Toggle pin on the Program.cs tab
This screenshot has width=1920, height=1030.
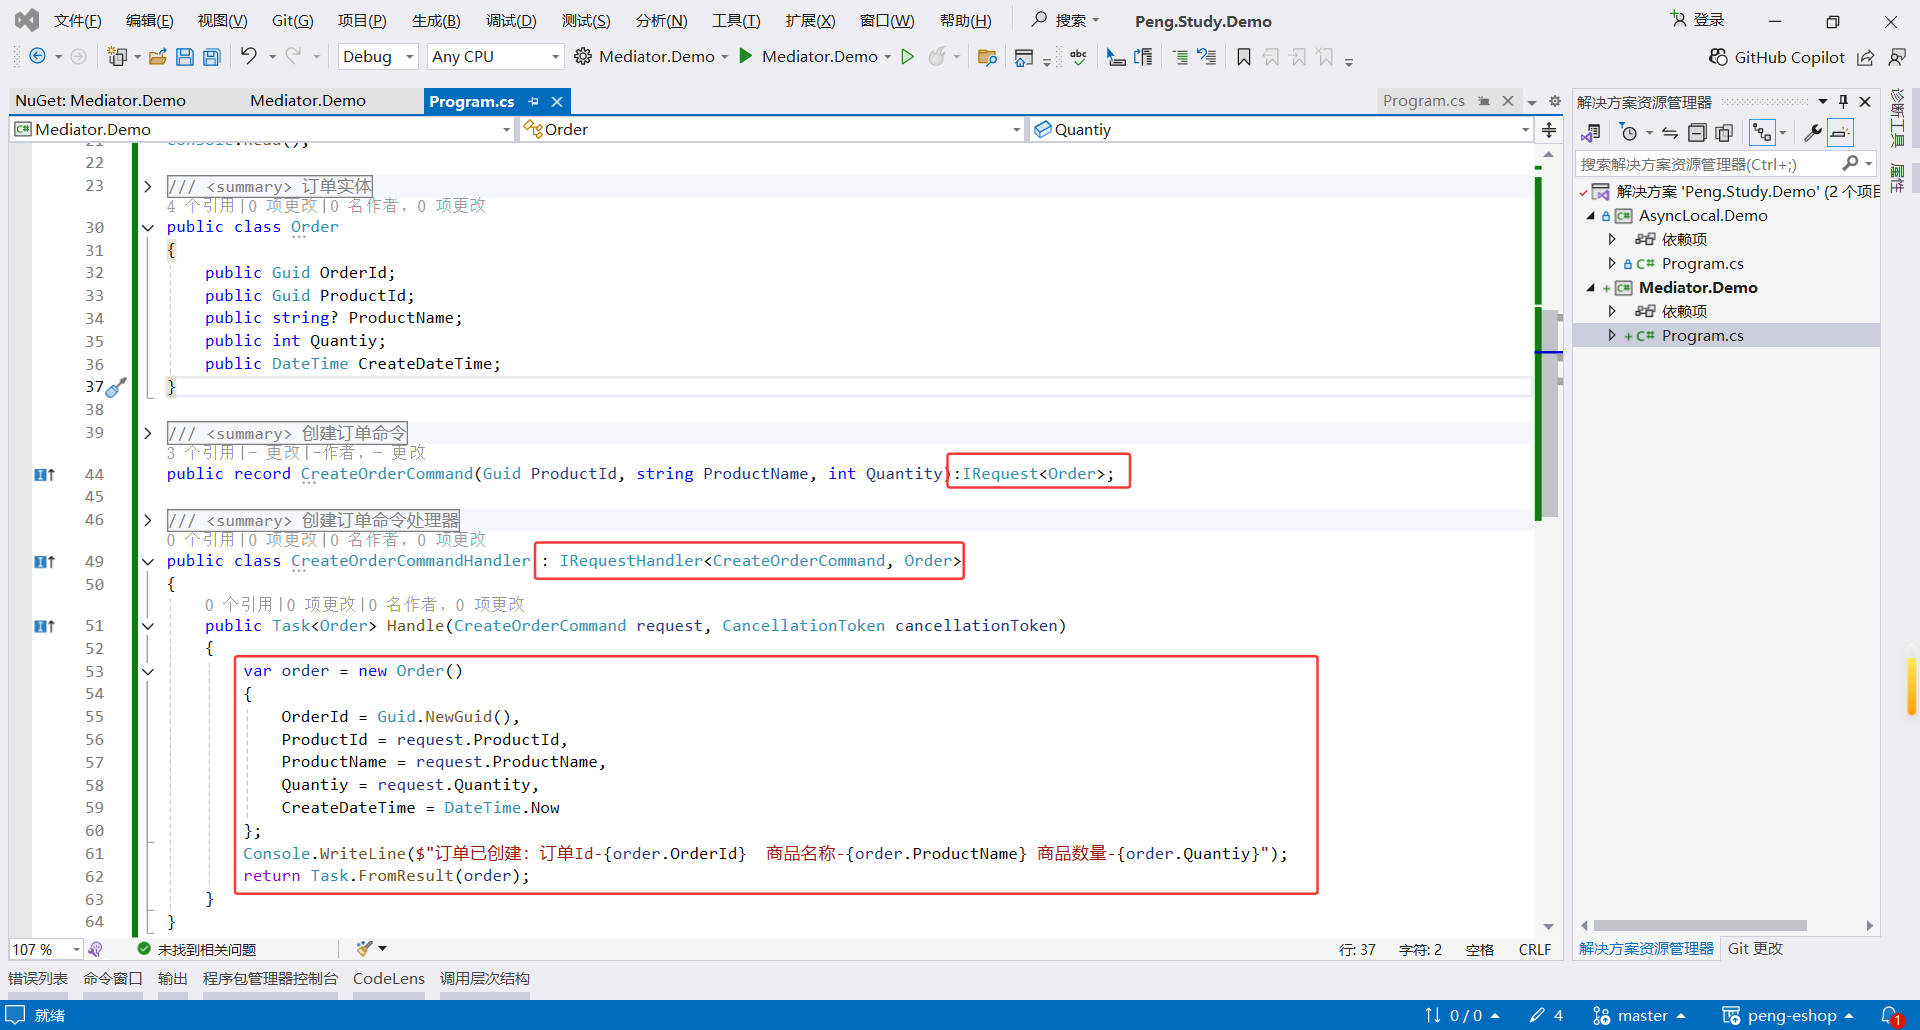534,101
